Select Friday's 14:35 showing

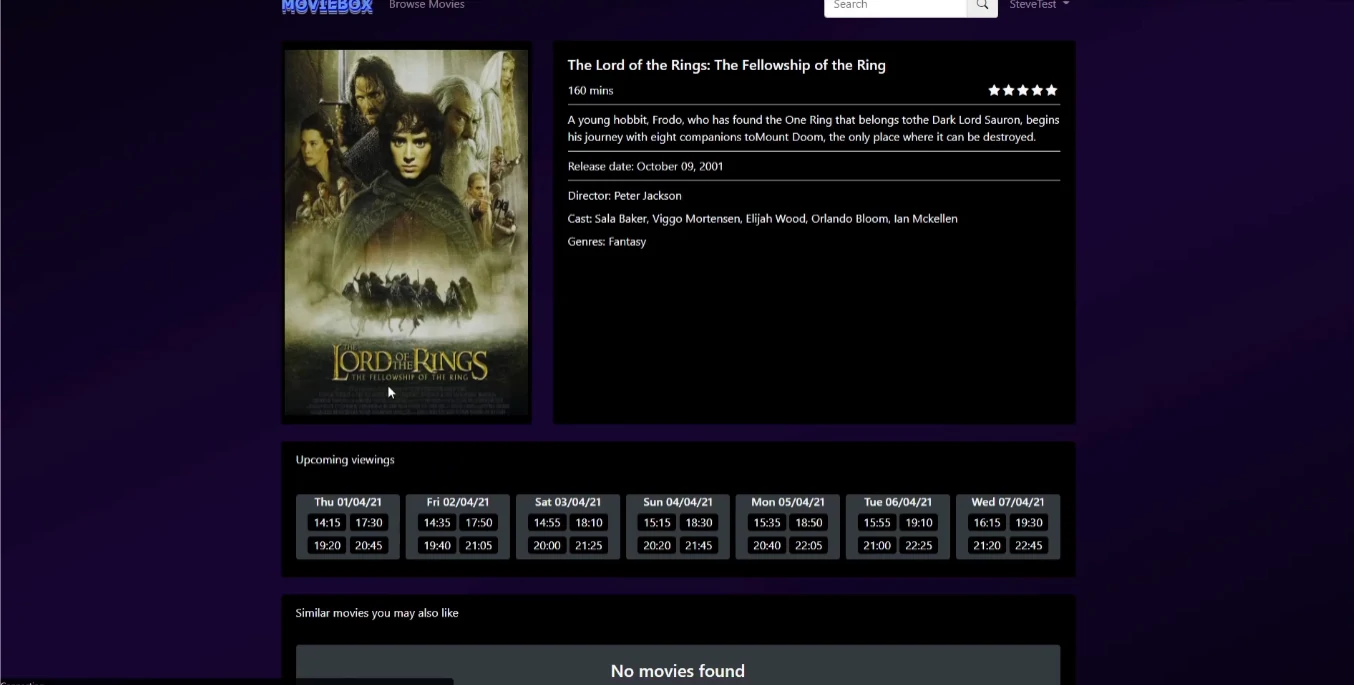(437, 523)
